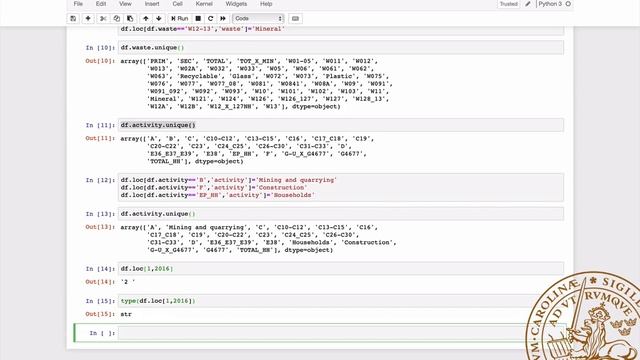Select cell In [11] df.activity.unique()
The width and height of the screenshot is (640, 360).
tap(341, 125)
